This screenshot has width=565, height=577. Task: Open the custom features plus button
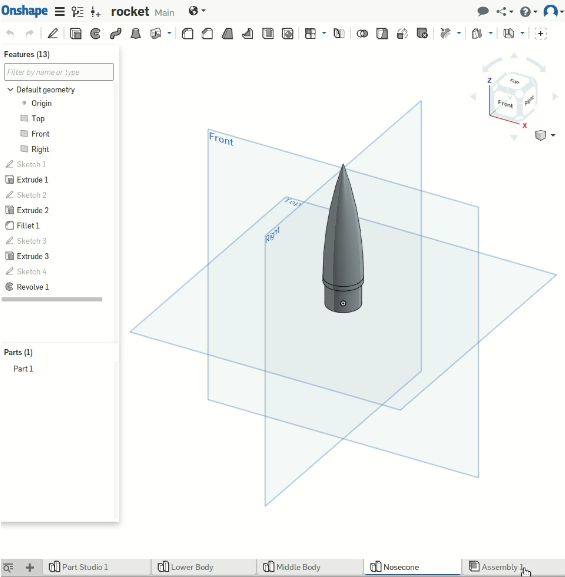click(x=540, y=34)
